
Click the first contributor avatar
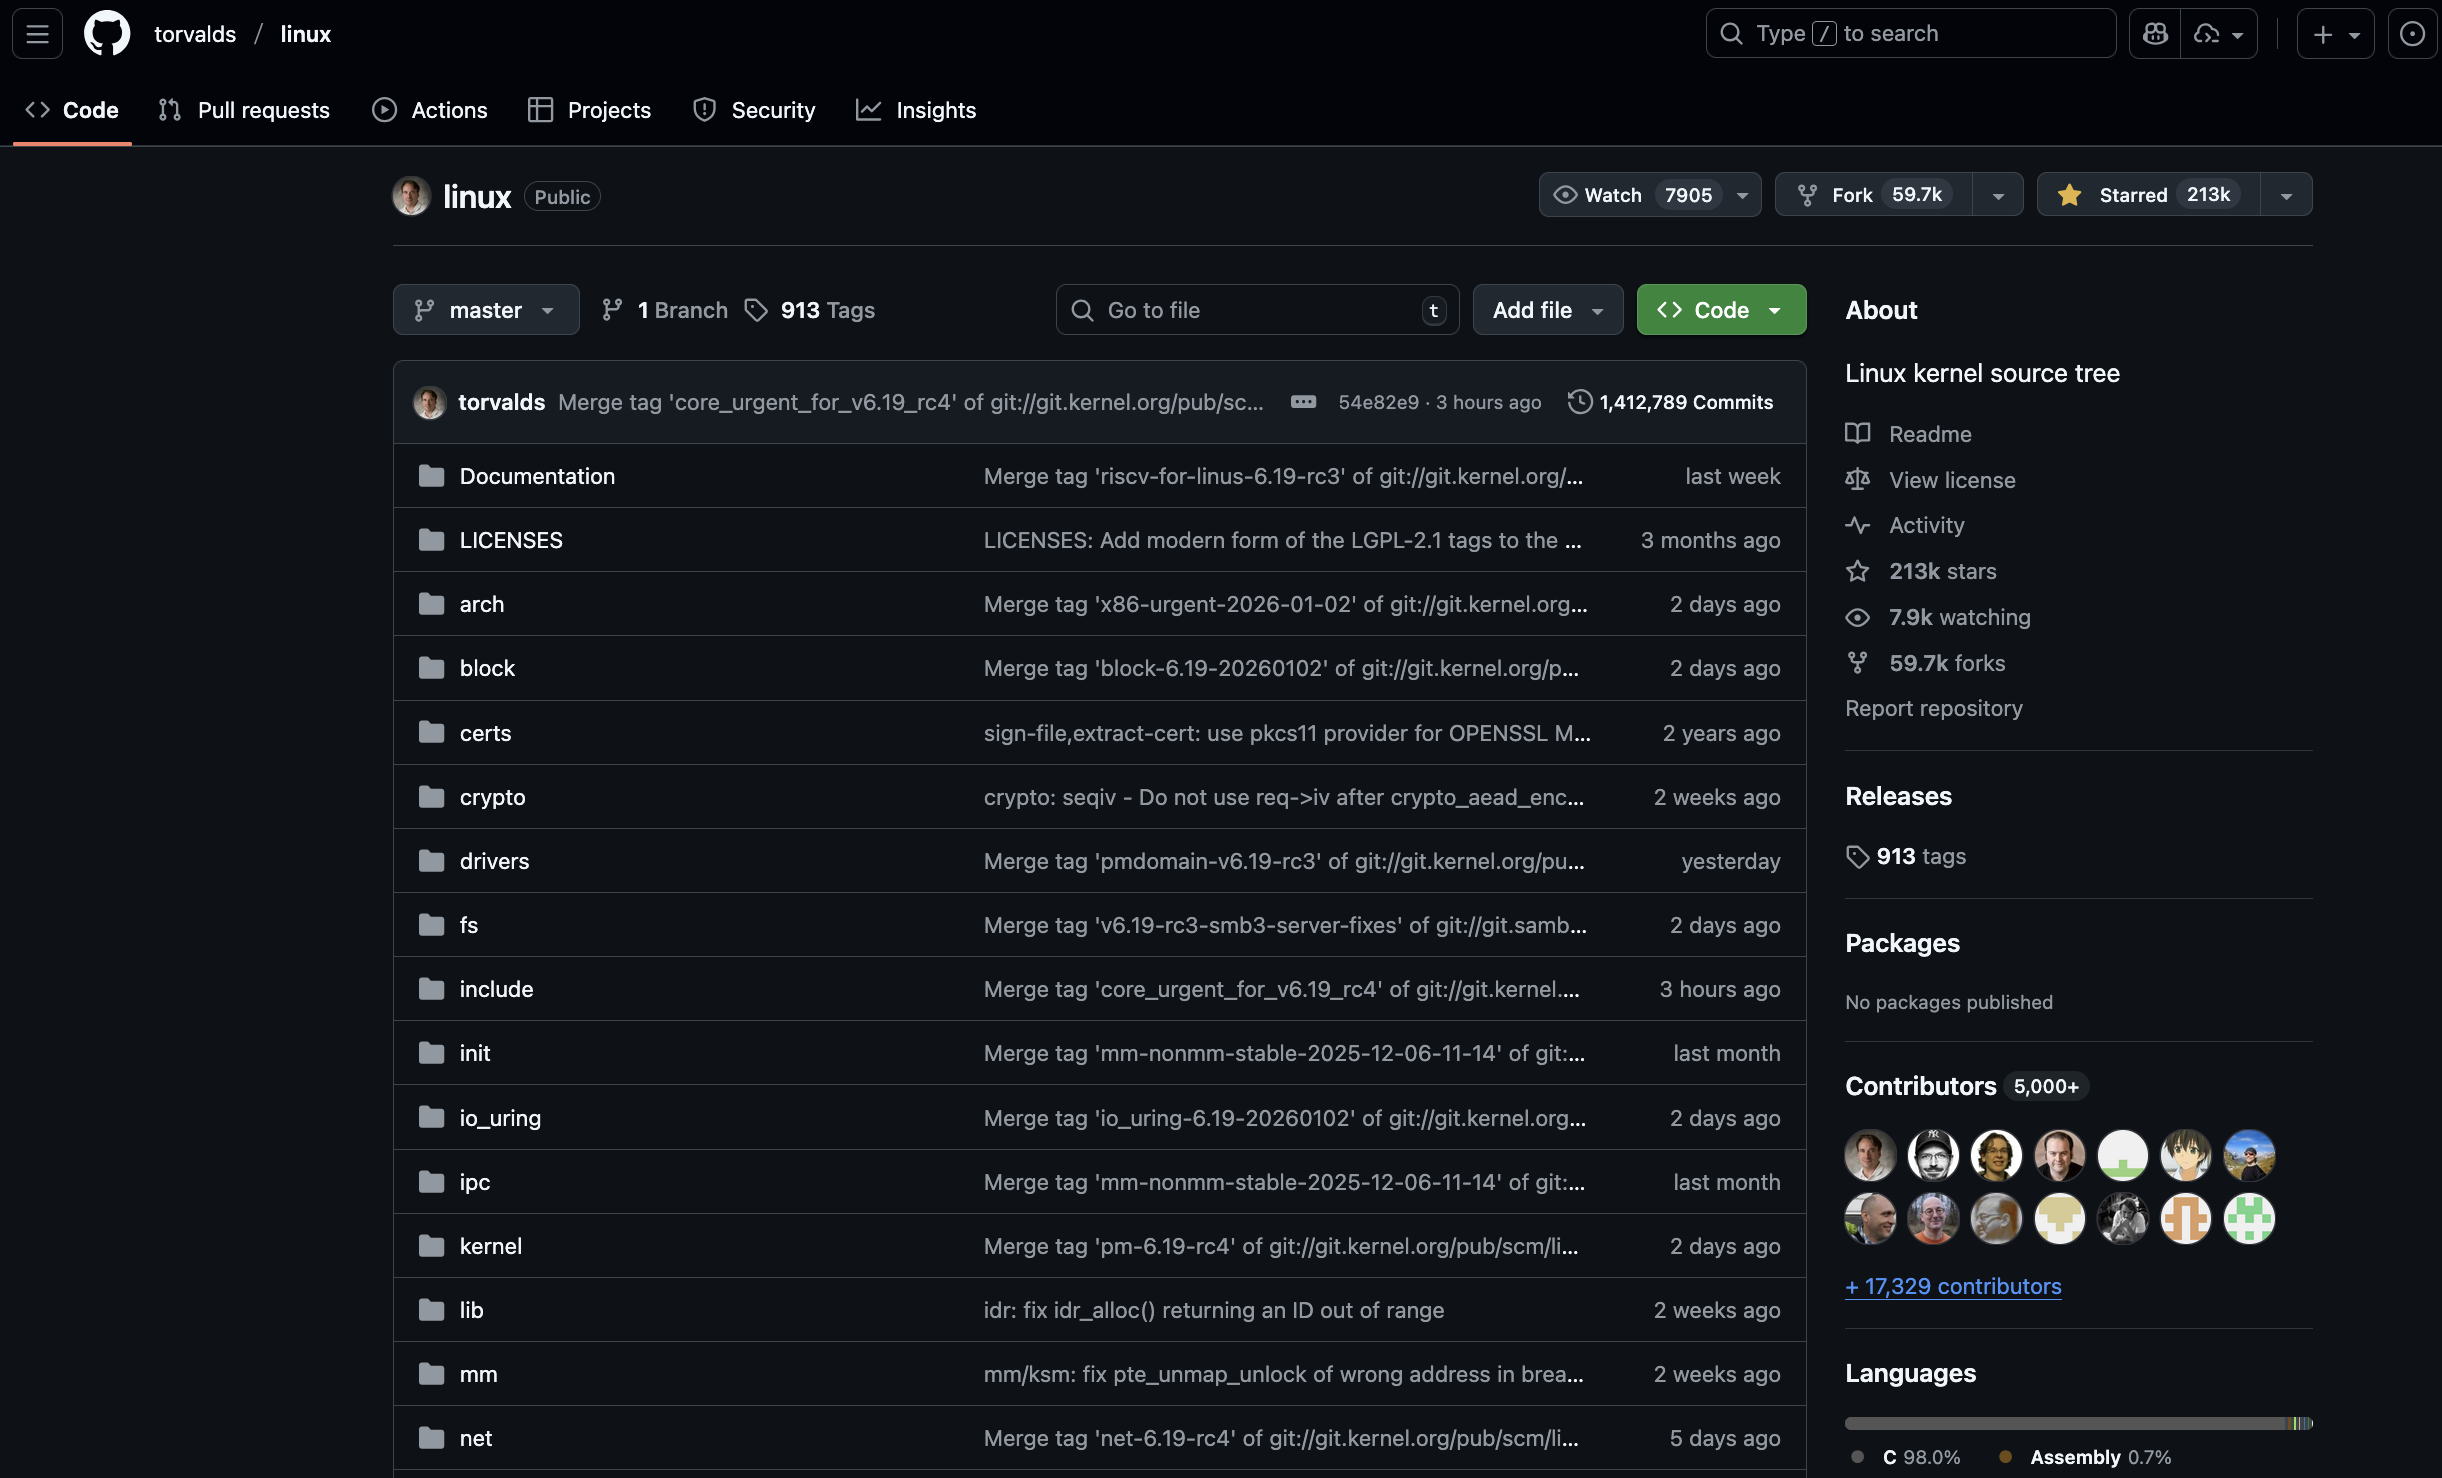pyautogui.click(x=1869, y=1155)
